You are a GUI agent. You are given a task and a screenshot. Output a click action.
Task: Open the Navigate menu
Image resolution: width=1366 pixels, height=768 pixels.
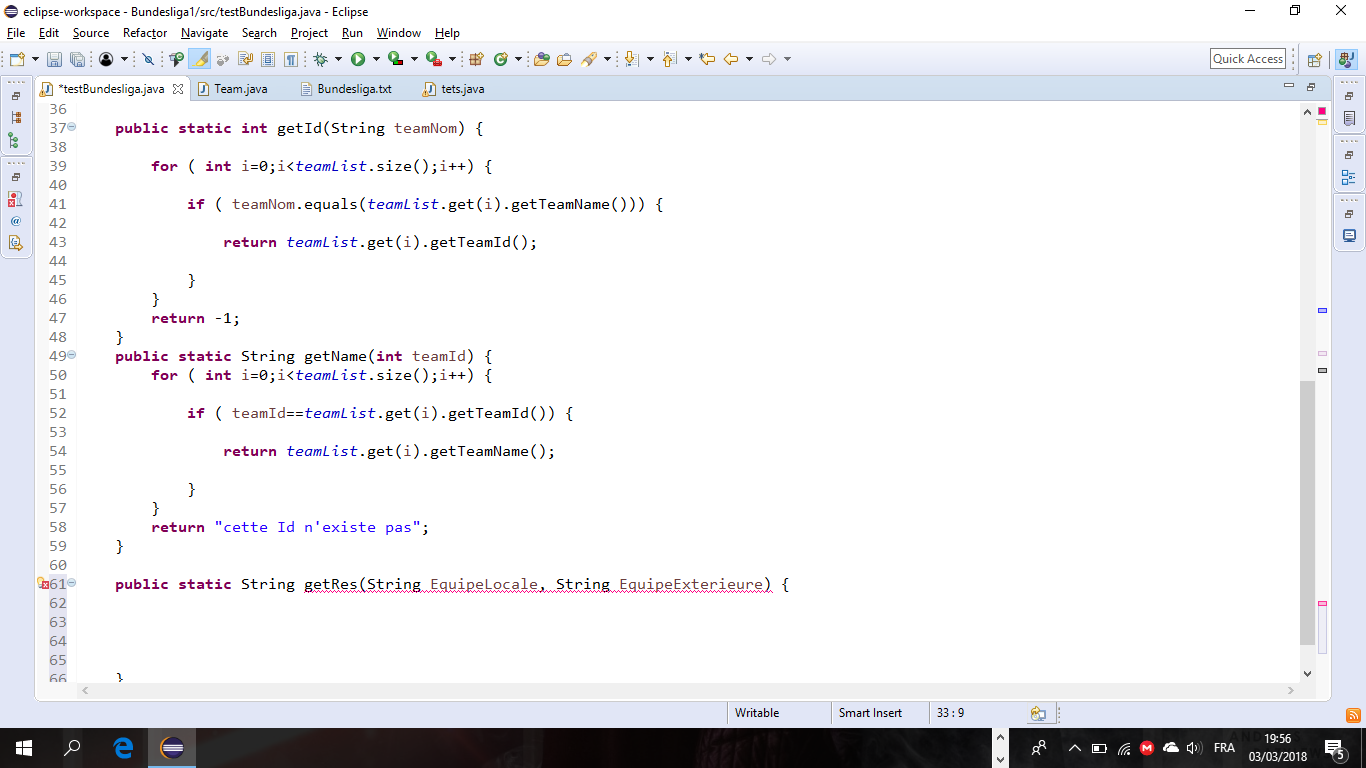coord(204,33)
